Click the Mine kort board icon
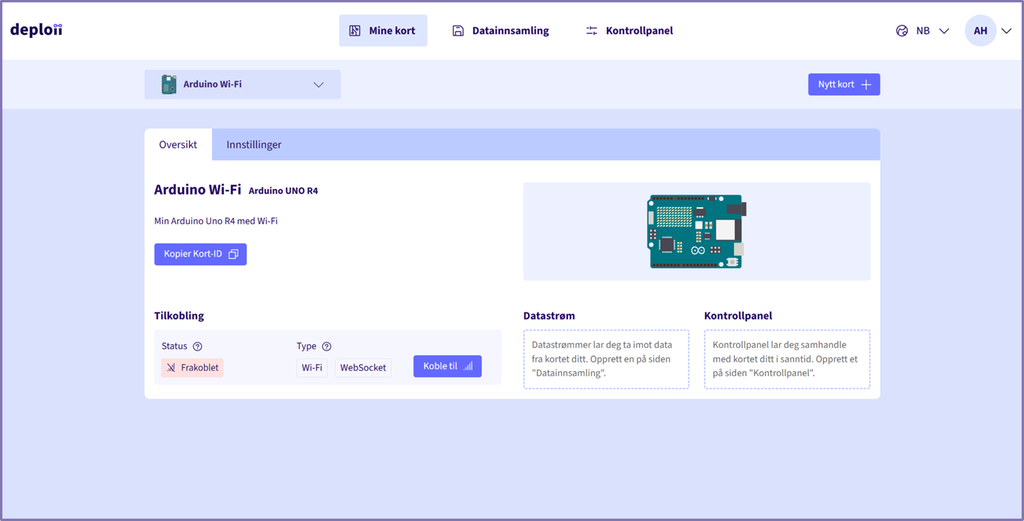Viewport: 1024px width, 521px height. 355,31
